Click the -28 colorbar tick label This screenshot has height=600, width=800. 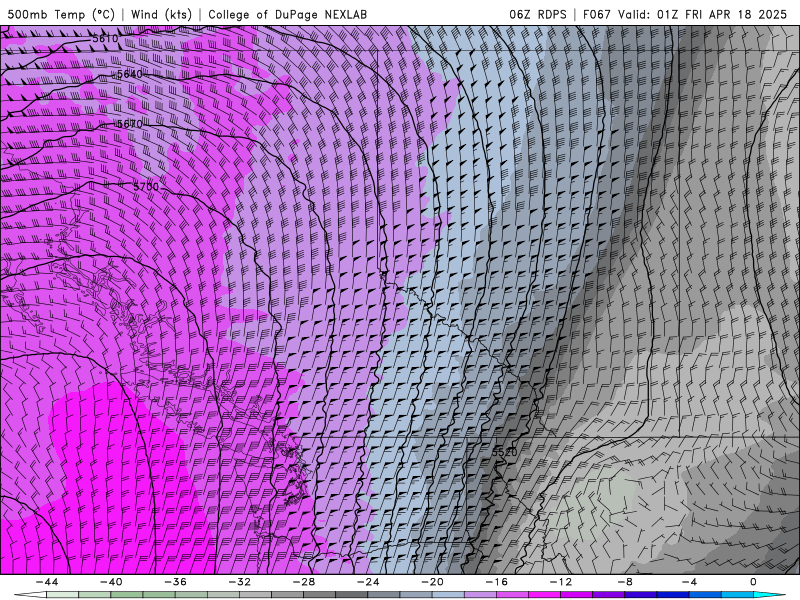point(304,582)
